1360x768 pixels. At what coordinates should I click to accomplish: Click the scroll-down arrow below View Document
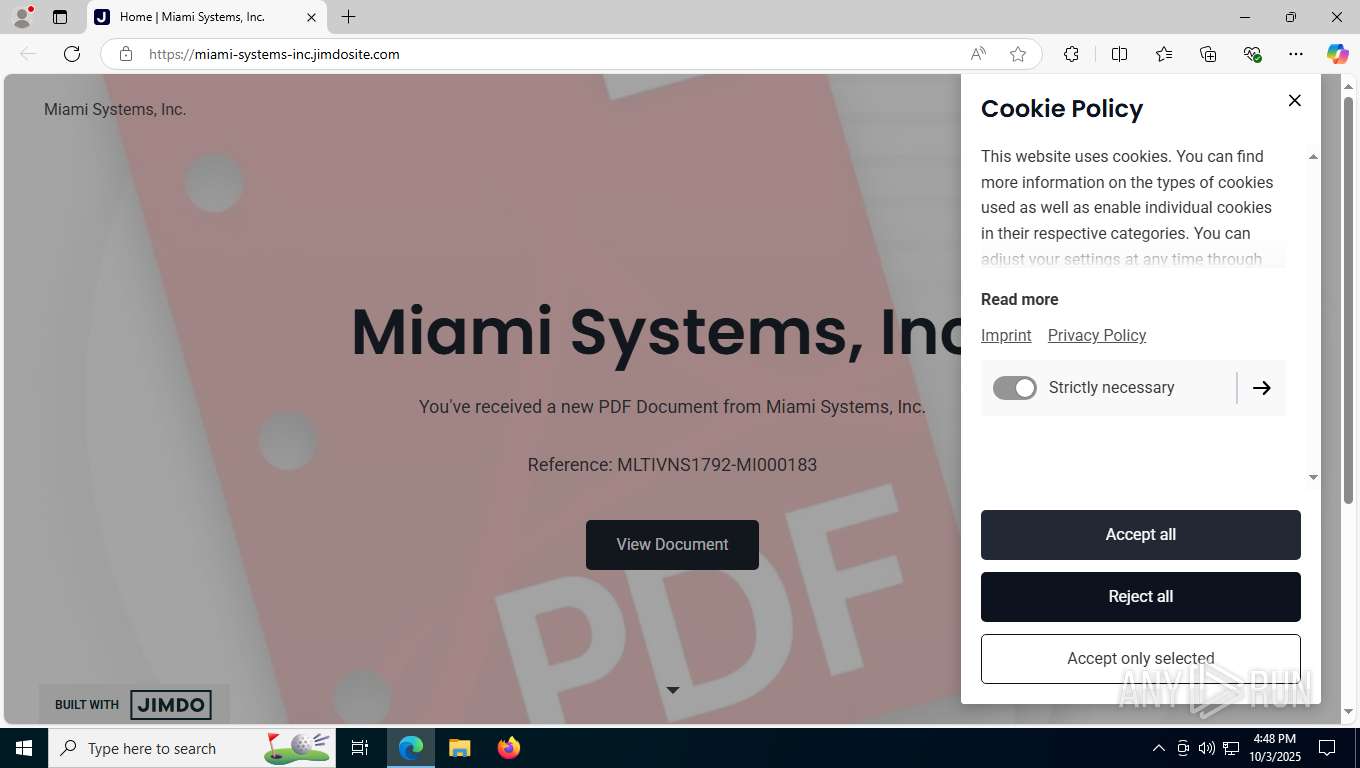[672, 690]
